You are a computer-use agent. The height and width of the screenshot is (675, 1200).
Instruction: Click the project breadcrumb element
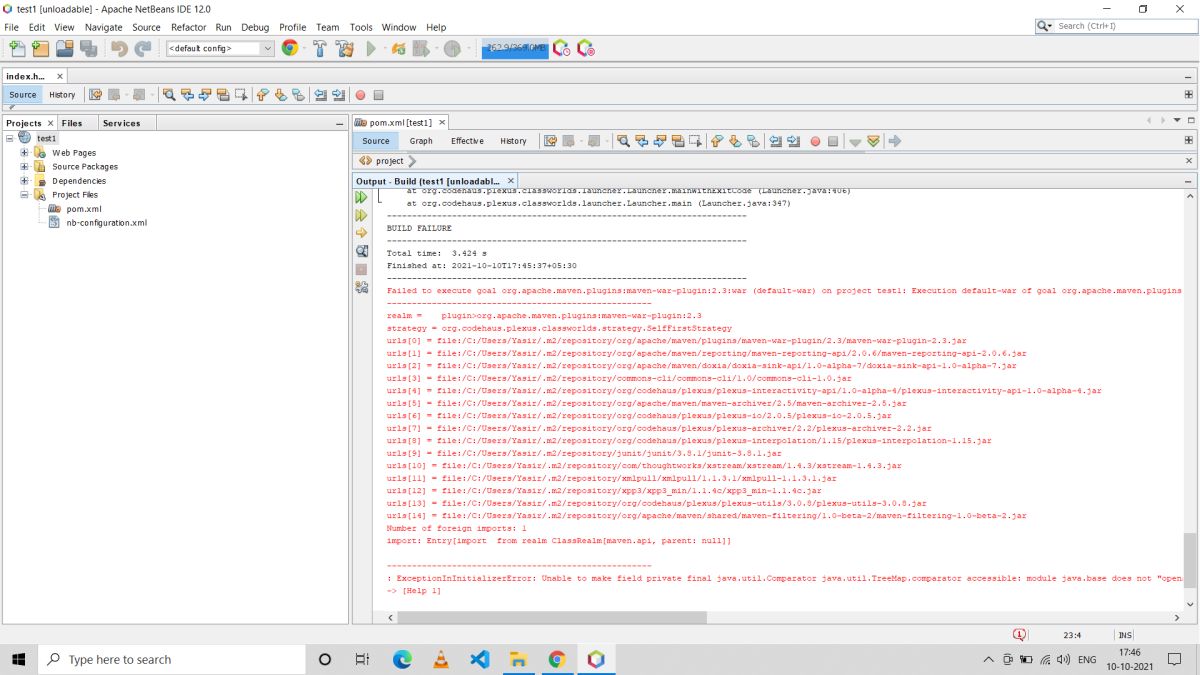(x=390, y=161)
